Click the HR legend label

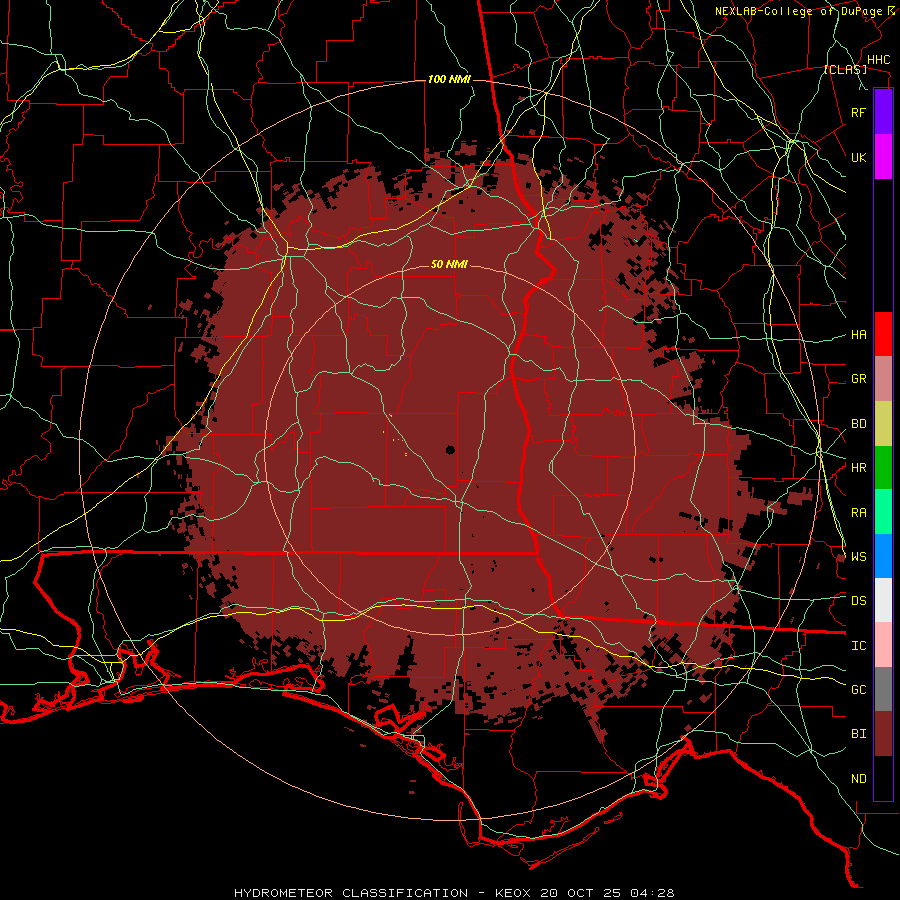pyautogui.click(x=859, y=468)
